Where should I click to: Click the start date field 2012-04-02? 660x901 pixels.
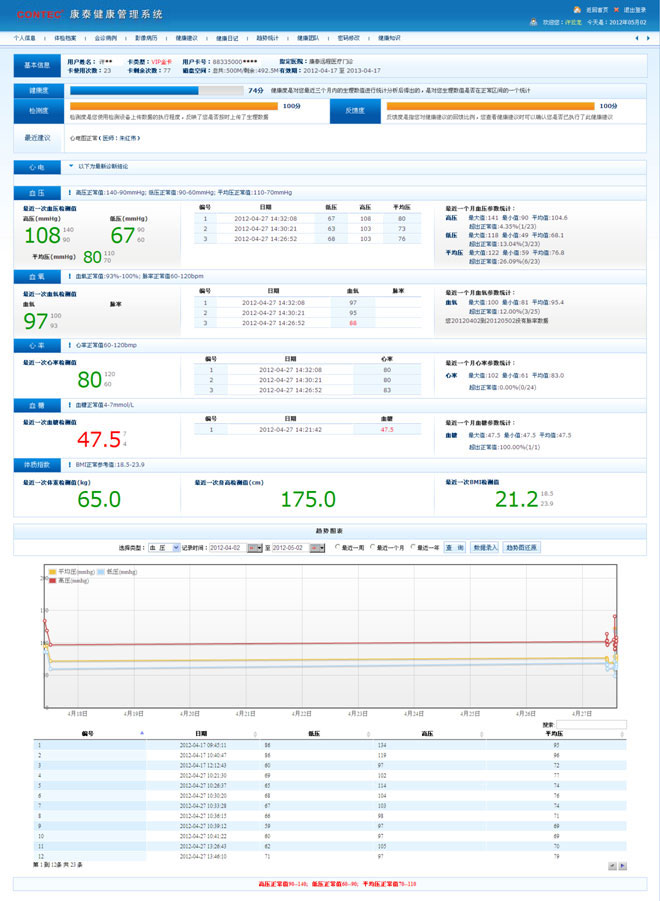[x=228, y=548]
